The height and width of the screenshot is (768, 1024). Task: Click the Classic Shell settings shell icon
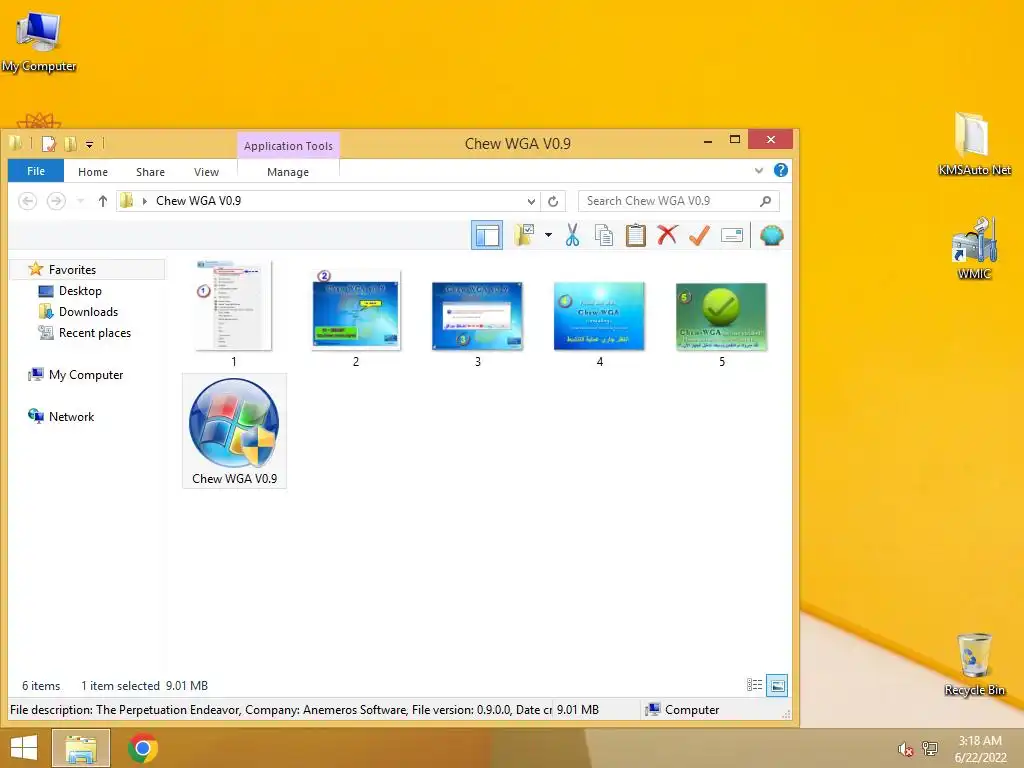pos(771,235)
